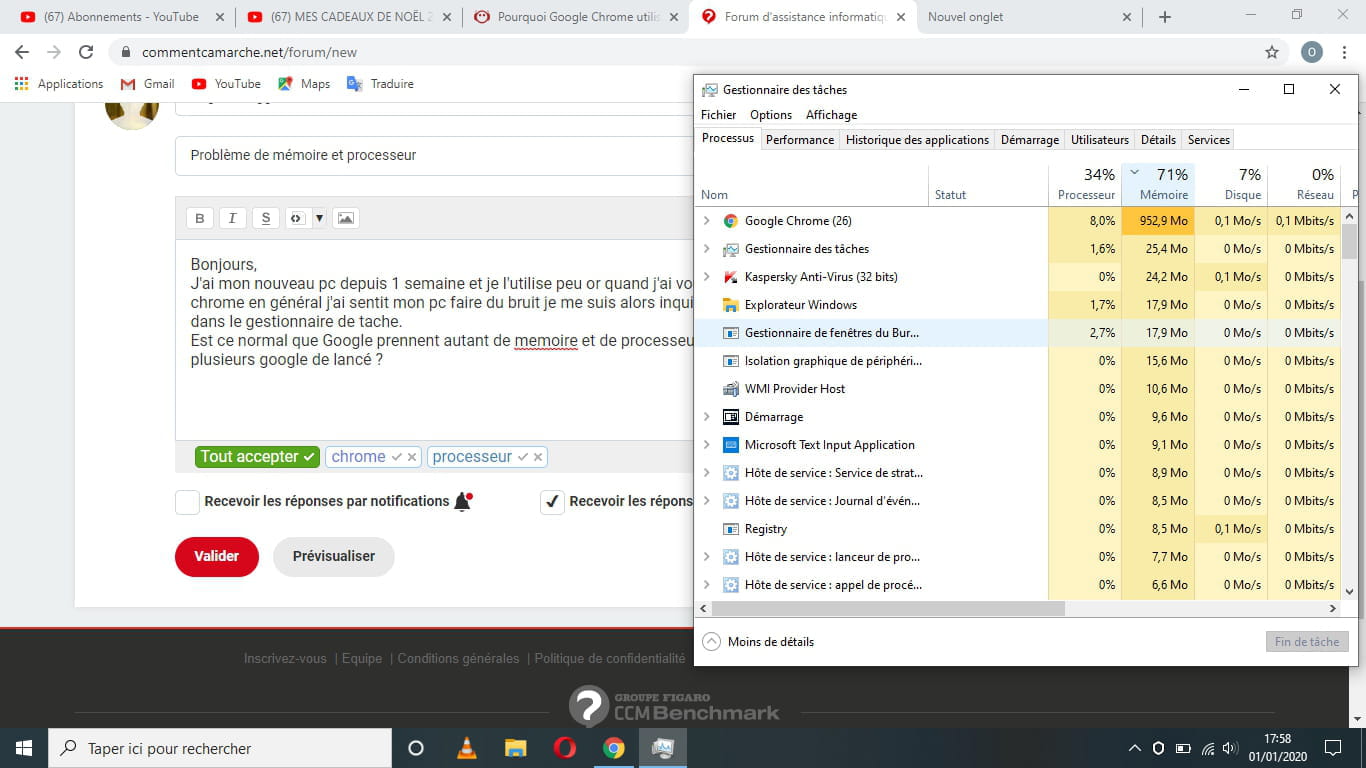
Task: Open the Options menu in Task Manager
Action: coord(770,115)
